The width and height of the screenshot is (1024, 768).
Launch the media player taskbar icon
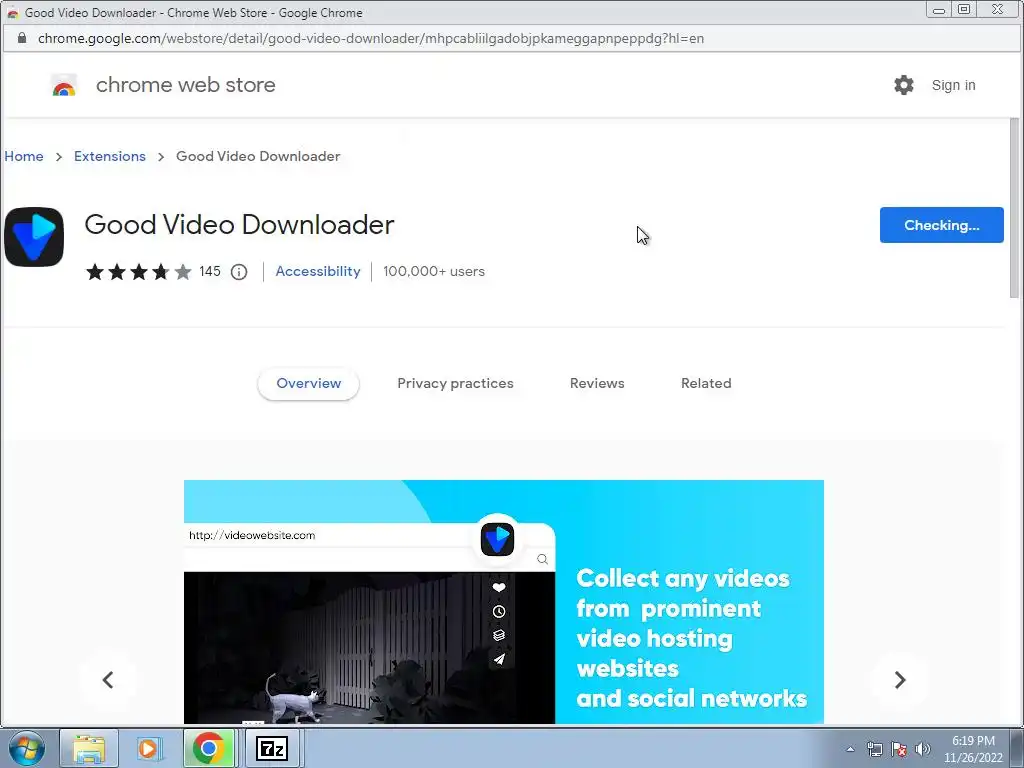148,748
